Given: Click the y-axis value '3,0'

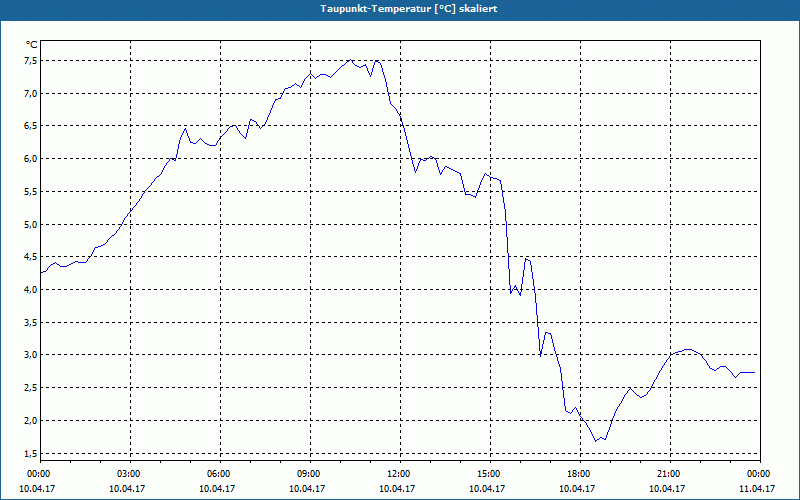Looking at the screenshot, I should [x=31, y=355].
